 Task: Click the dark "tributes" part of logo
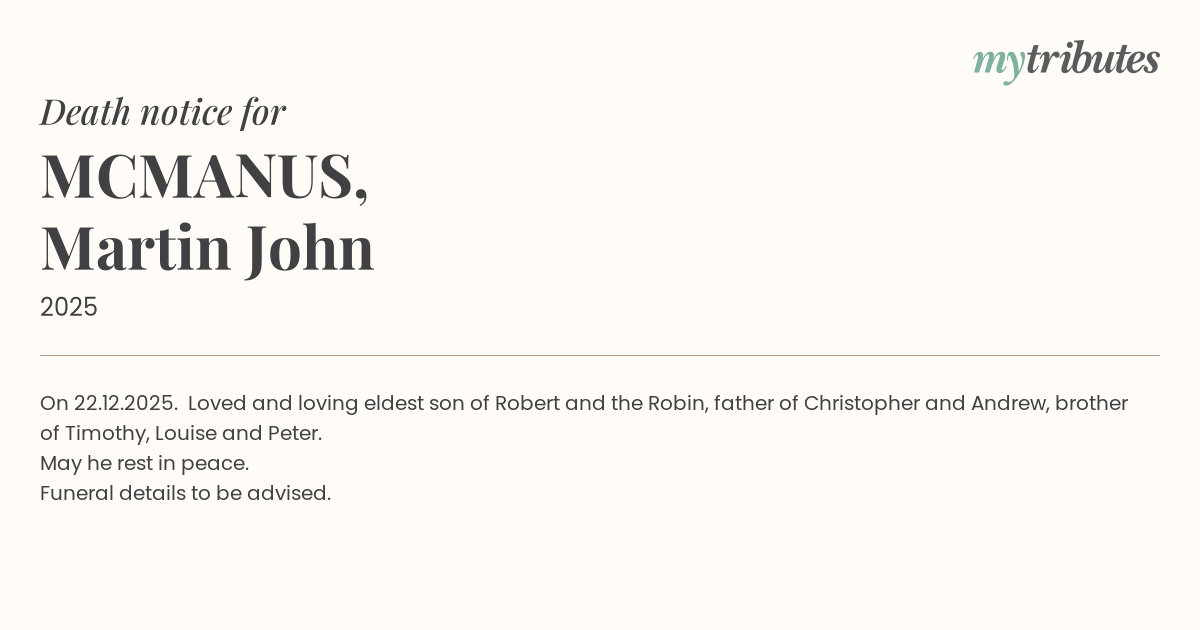click(x=1092, y=59)
